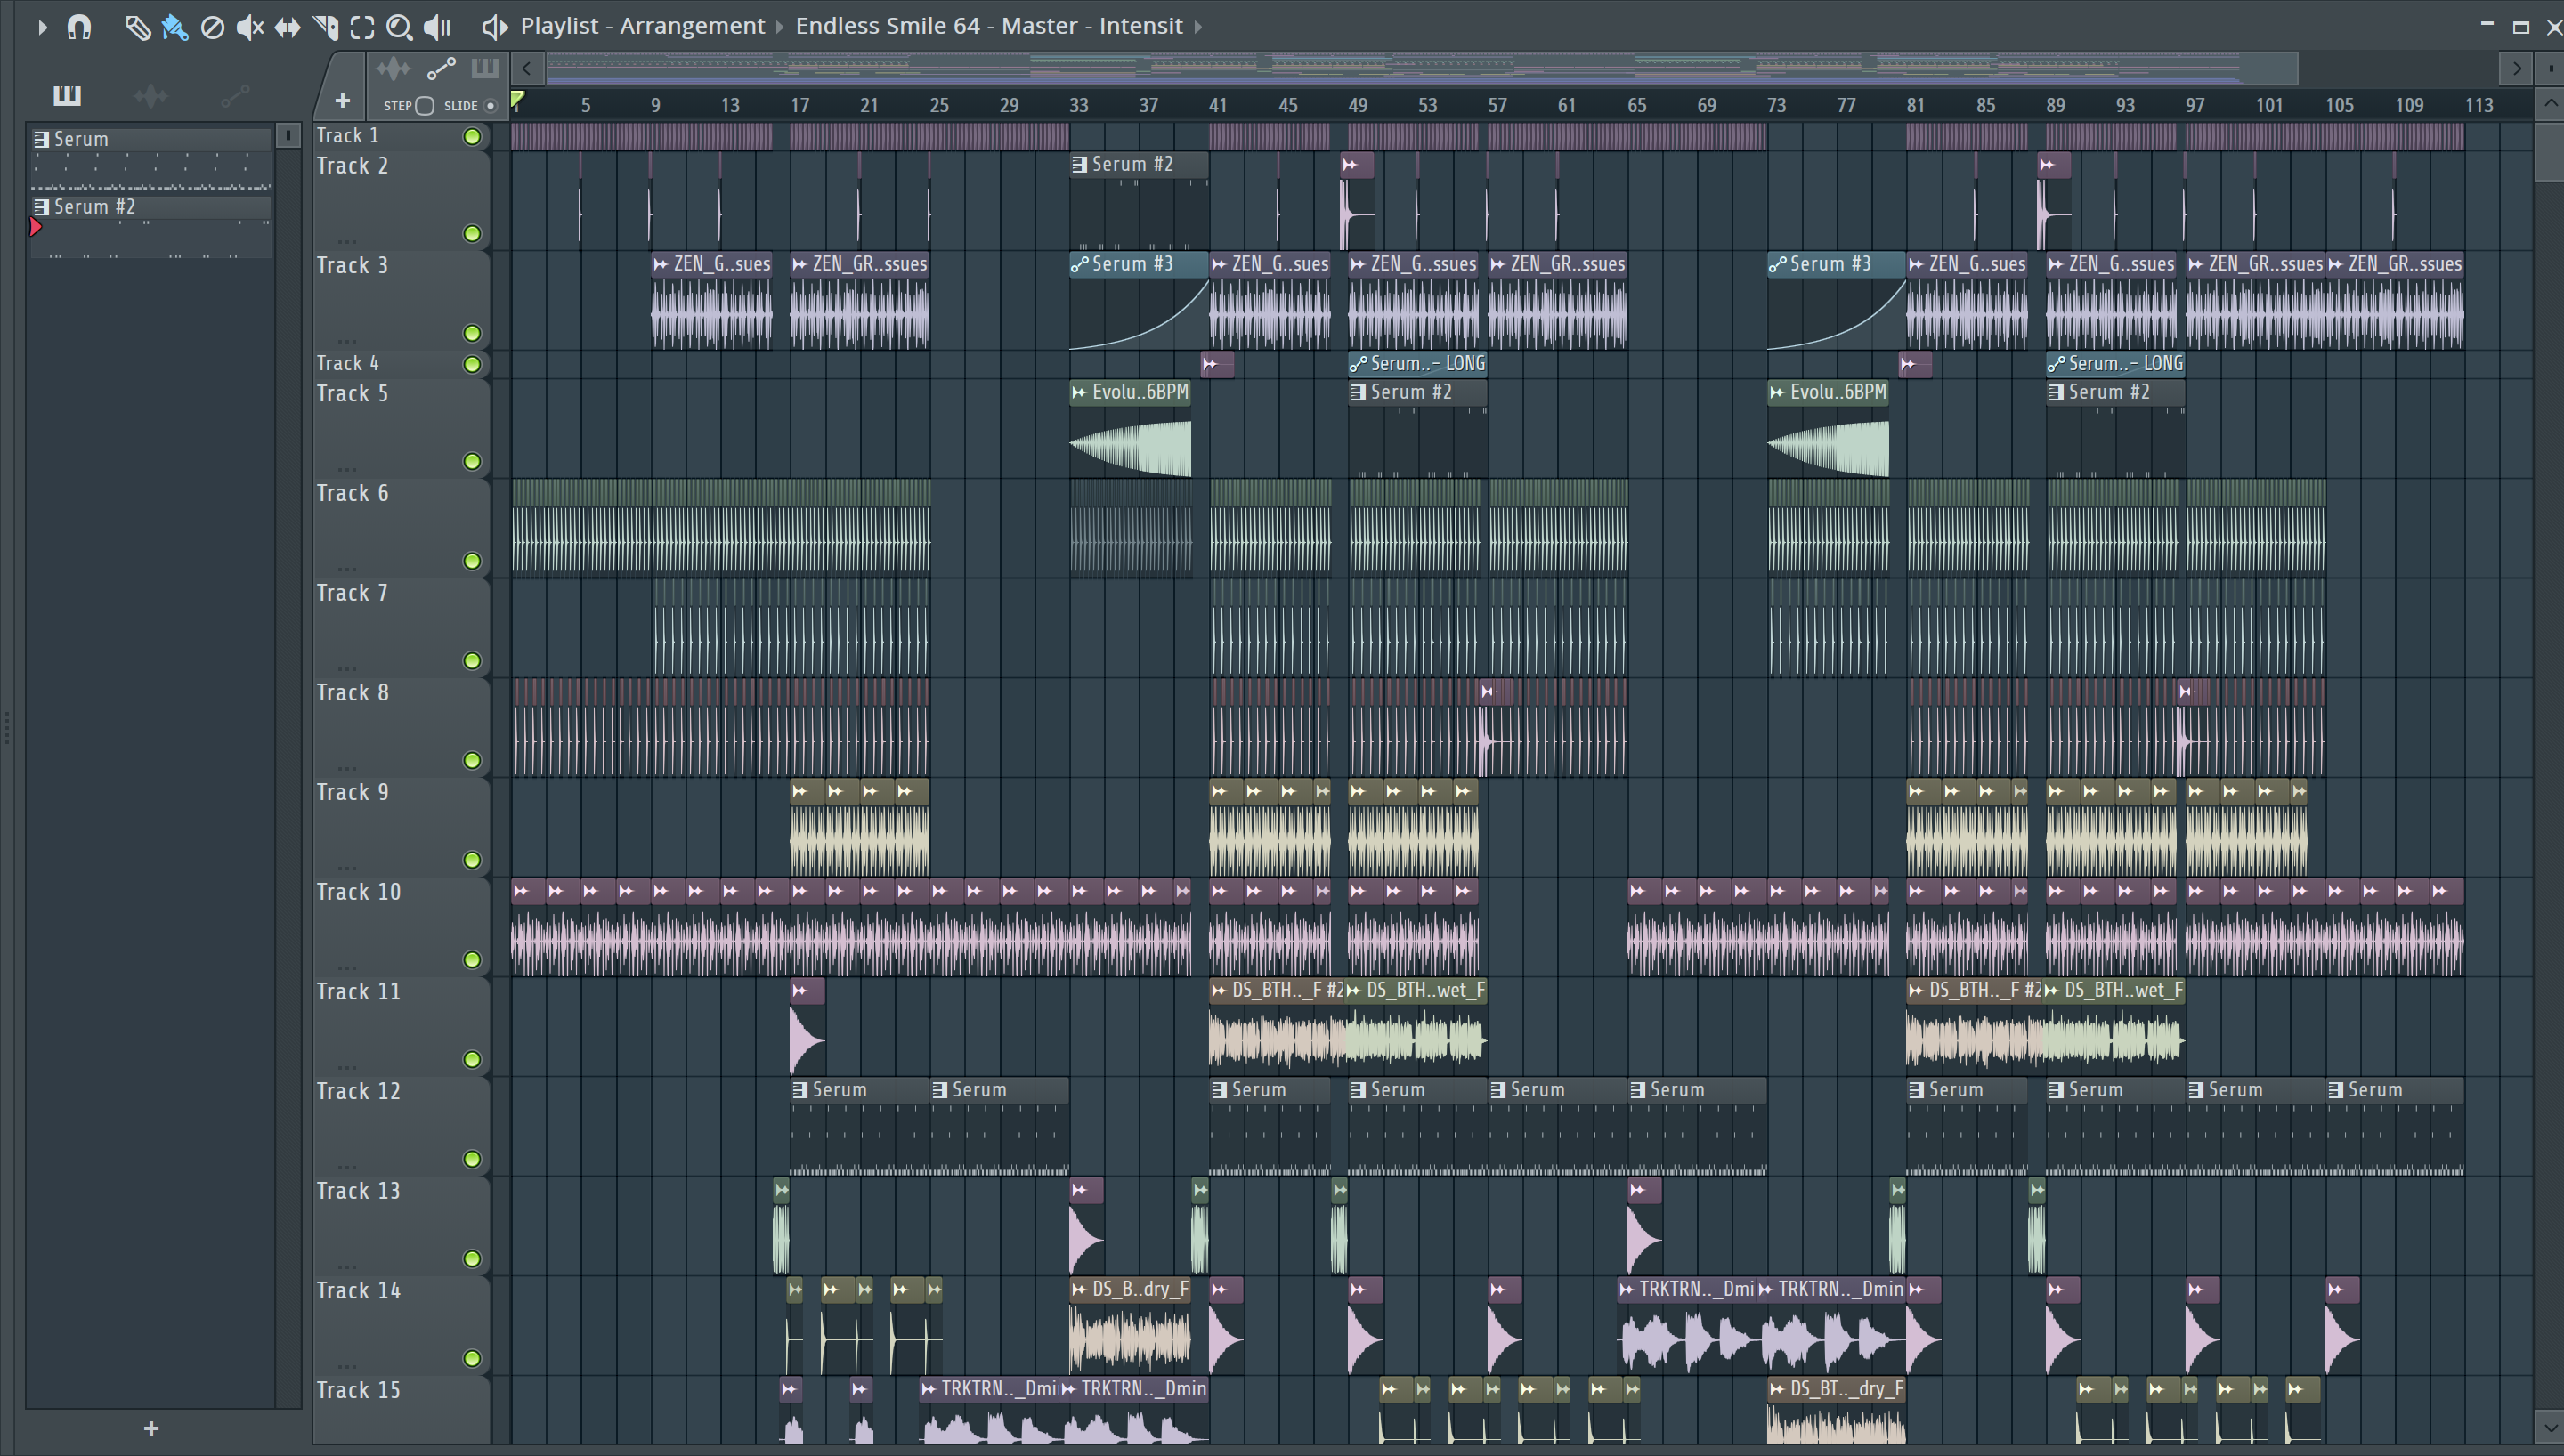This screenshot has height=1456, width=2564.
Task: Mute Track 2 with its green LED
Action: coord(472,233)
